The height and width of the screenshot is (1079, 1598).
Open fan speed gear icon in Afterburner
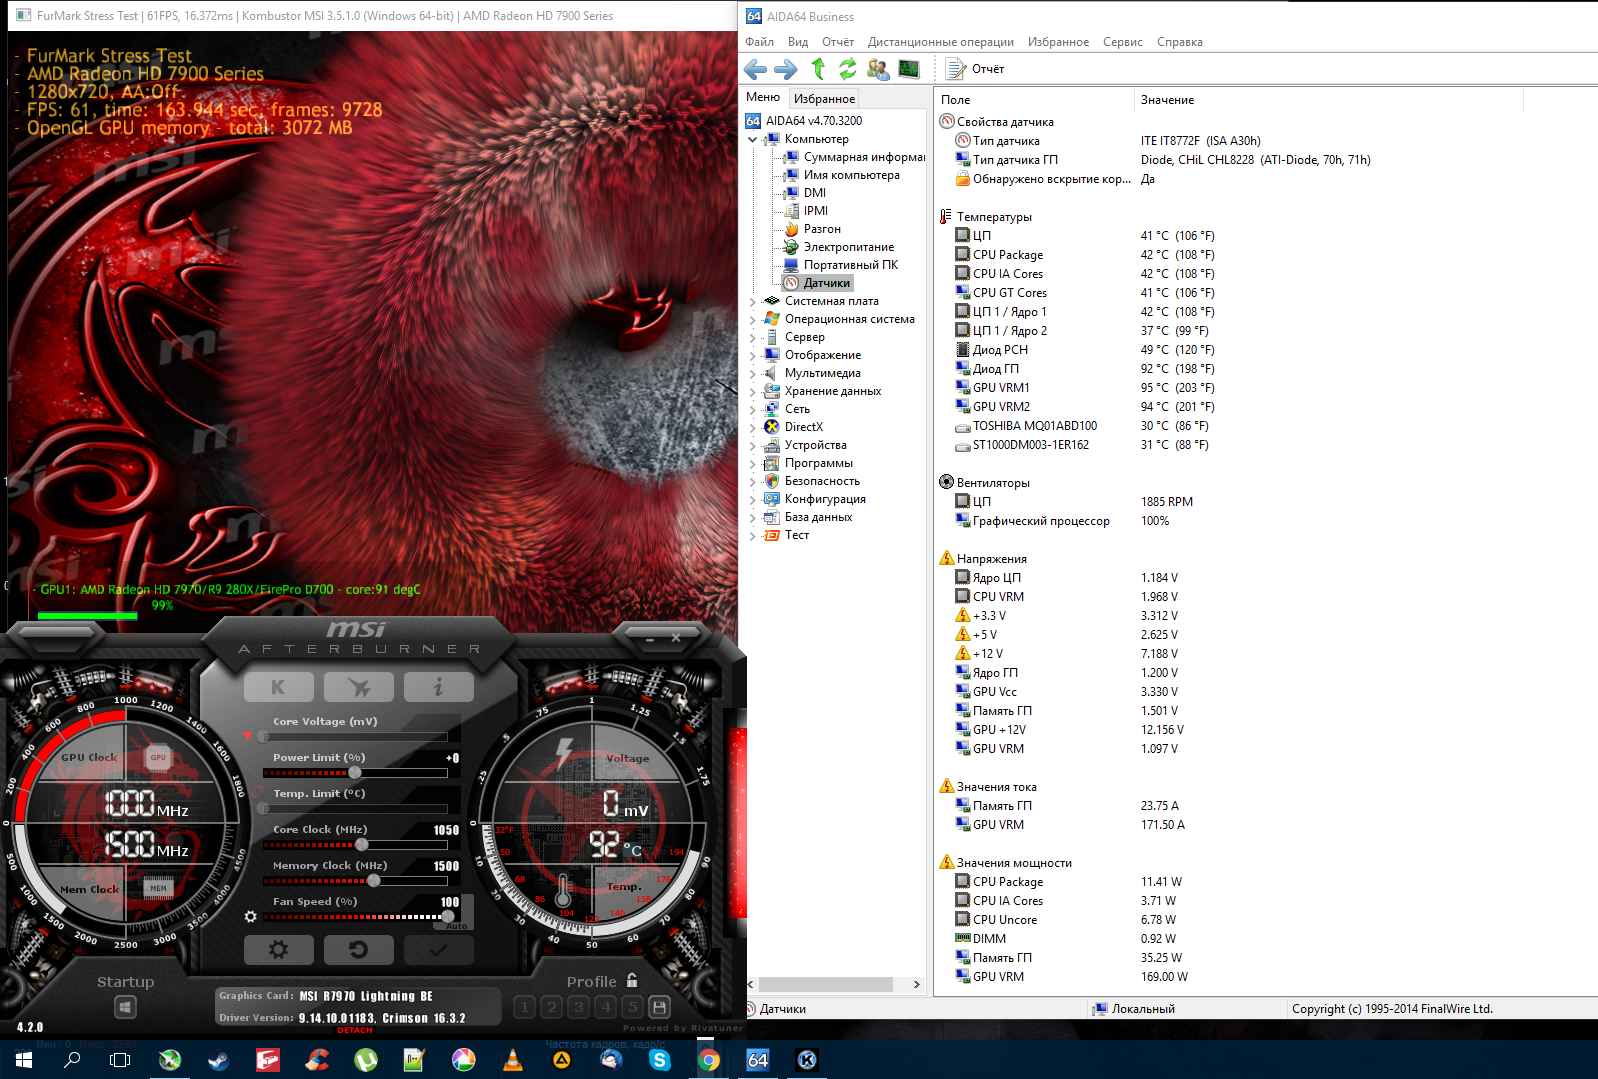coord(250,916)
